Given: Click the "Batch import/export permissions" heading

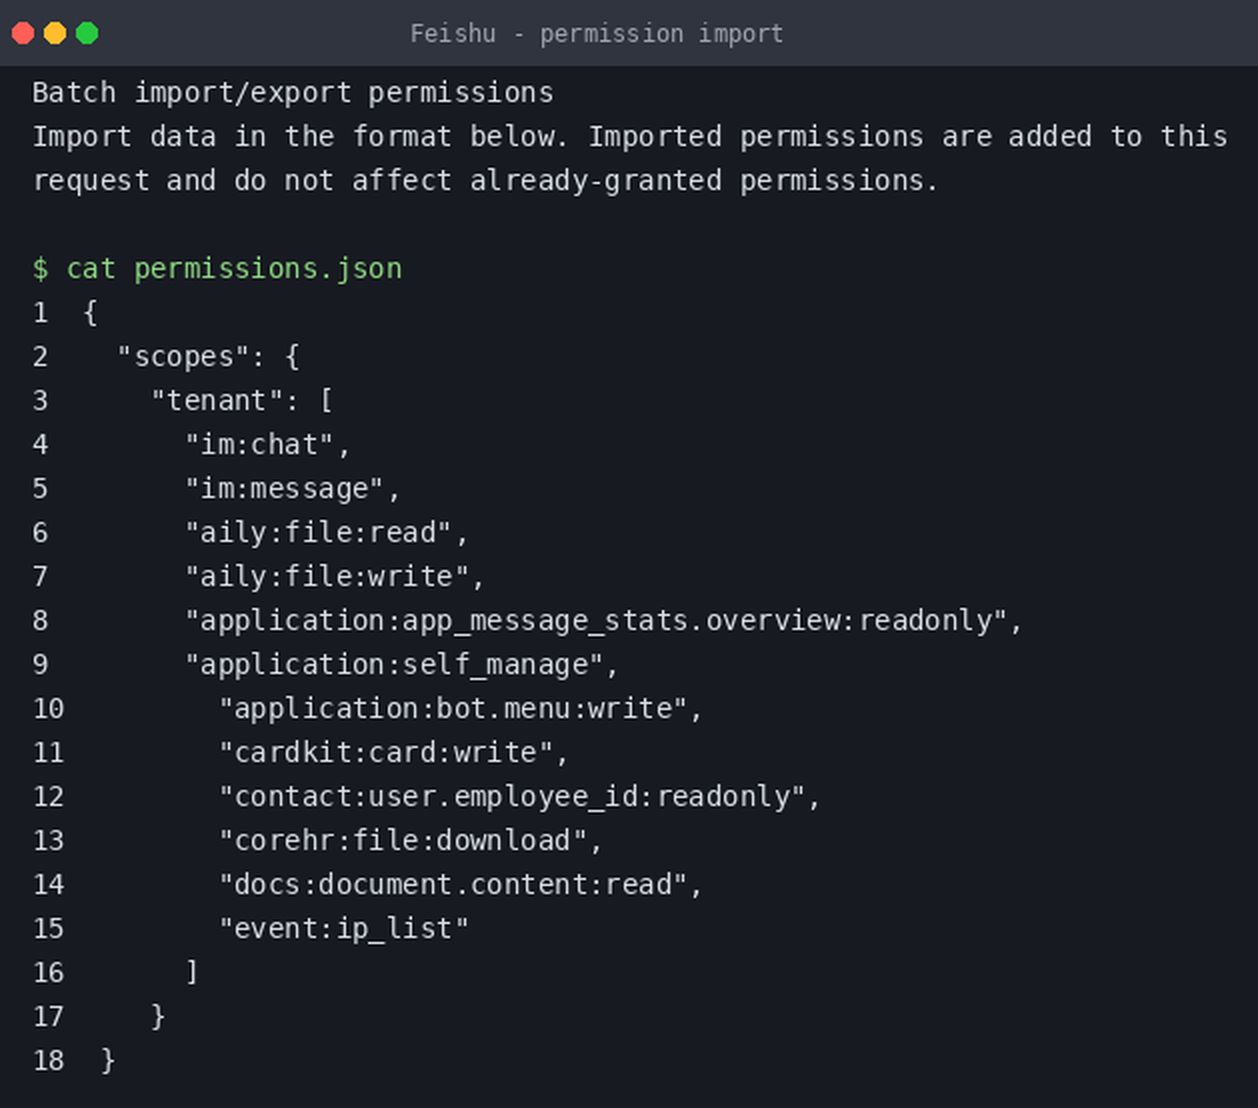Looking at the screenshot, I should tap(293, 93).
